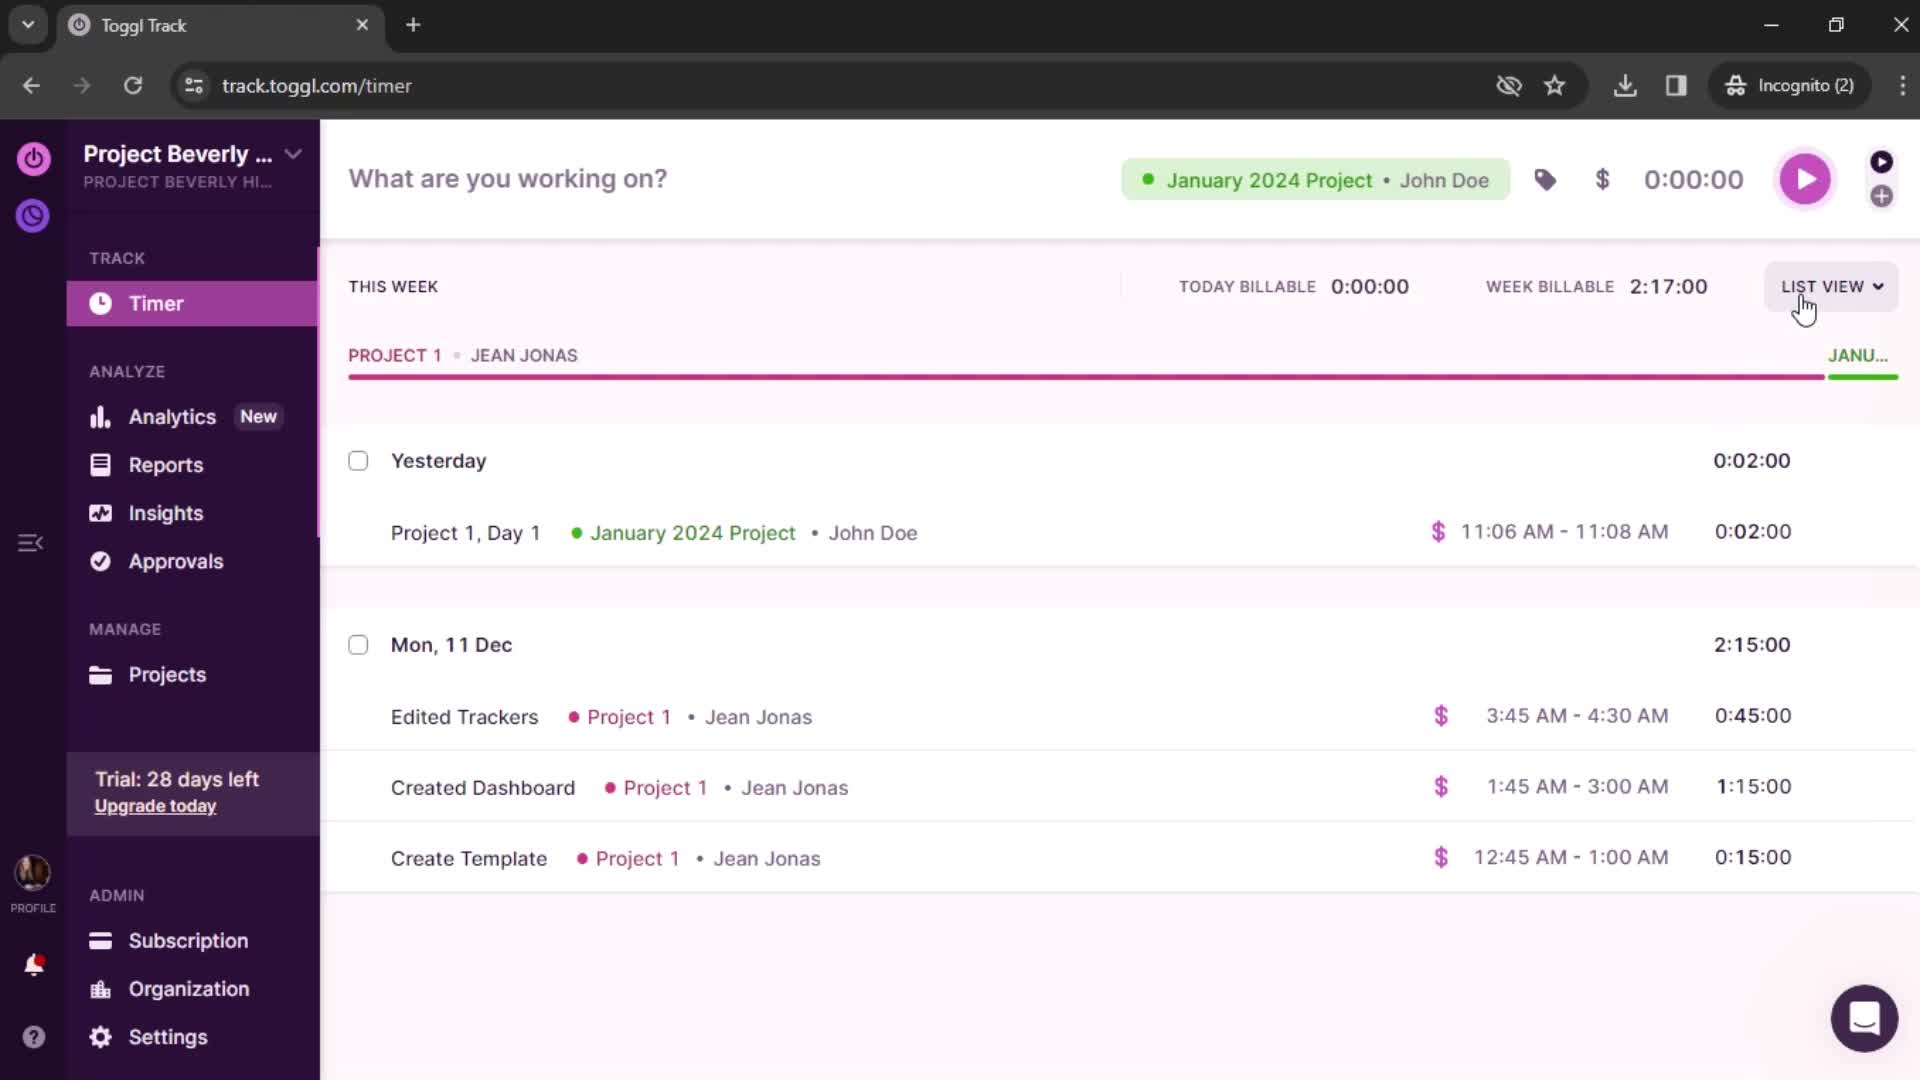Toggle checkbox for Mon 11 Dec entries
Screen dimensions: 1920x1080
pyautogui.click(x=359, y=645)
